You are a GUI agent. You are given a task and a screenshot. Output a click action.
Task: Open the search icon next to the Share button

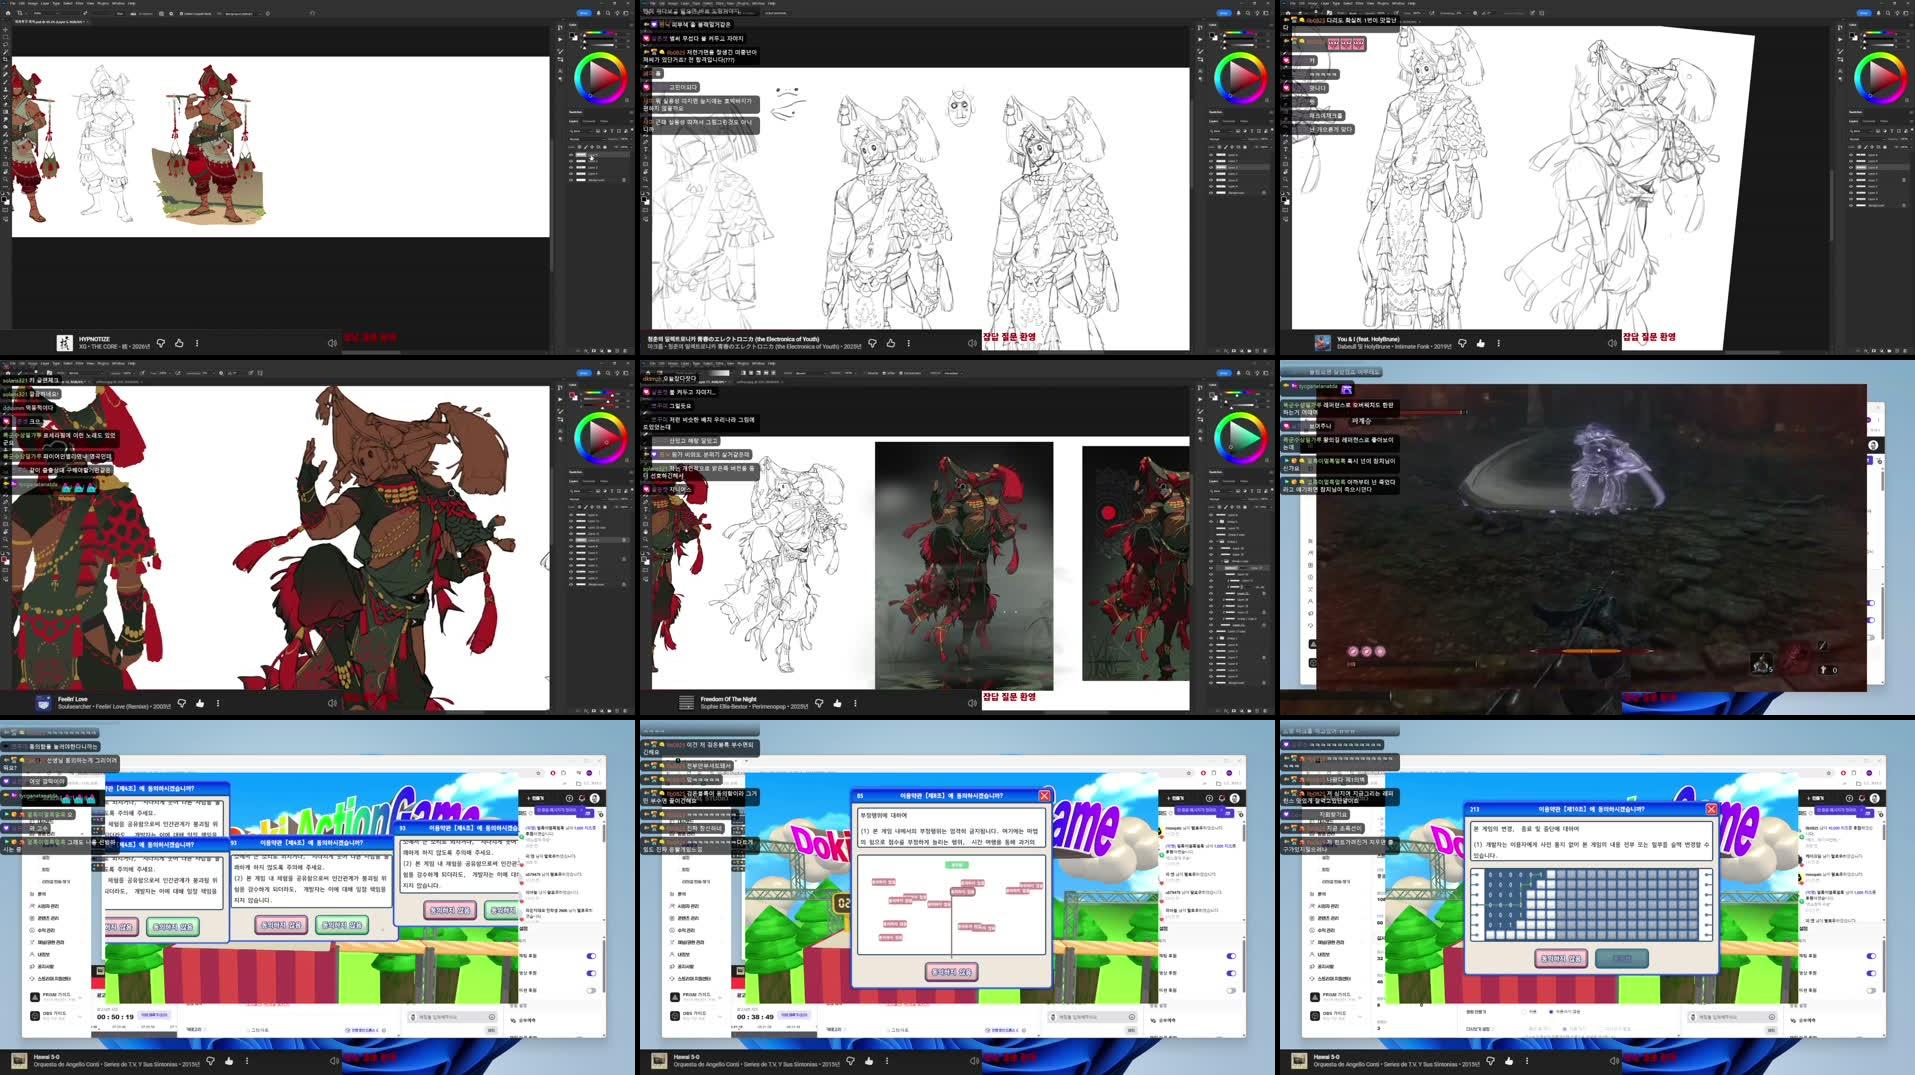tap(607, 13)
